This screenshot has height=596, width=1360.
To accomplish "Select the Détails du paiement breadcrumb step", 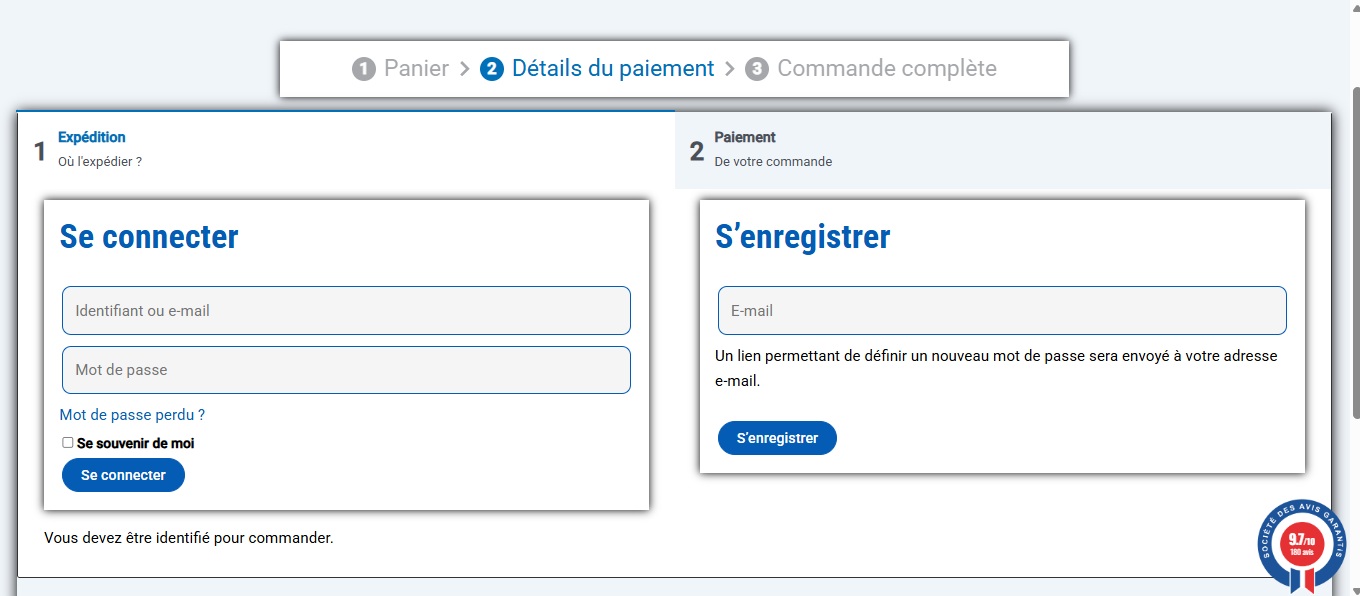I will pyautogui.click(x=613, y=69).
